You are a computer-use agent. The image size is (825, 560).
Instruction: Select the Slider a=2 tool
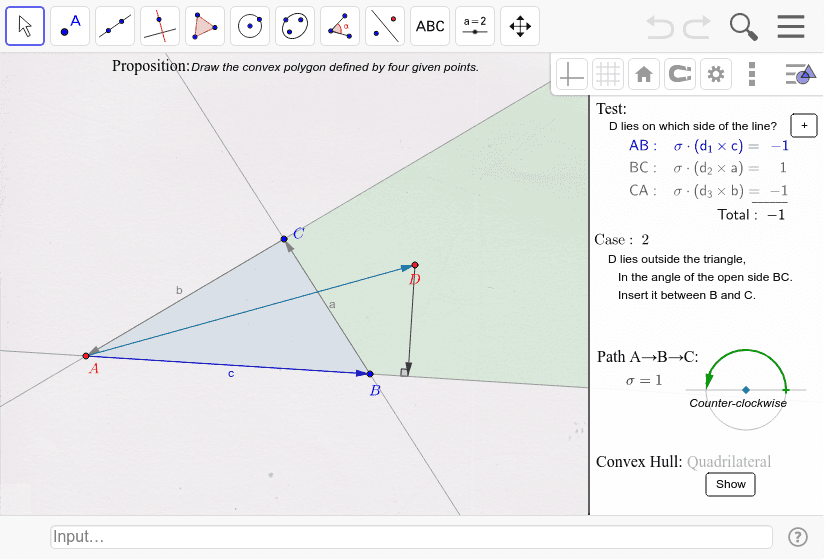[475, 26]
